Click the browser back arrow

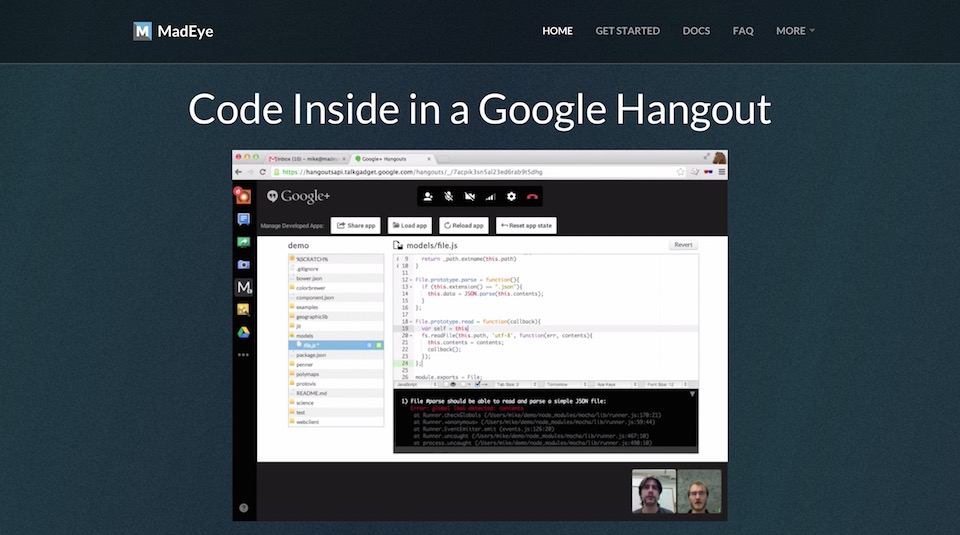(238, 172)
